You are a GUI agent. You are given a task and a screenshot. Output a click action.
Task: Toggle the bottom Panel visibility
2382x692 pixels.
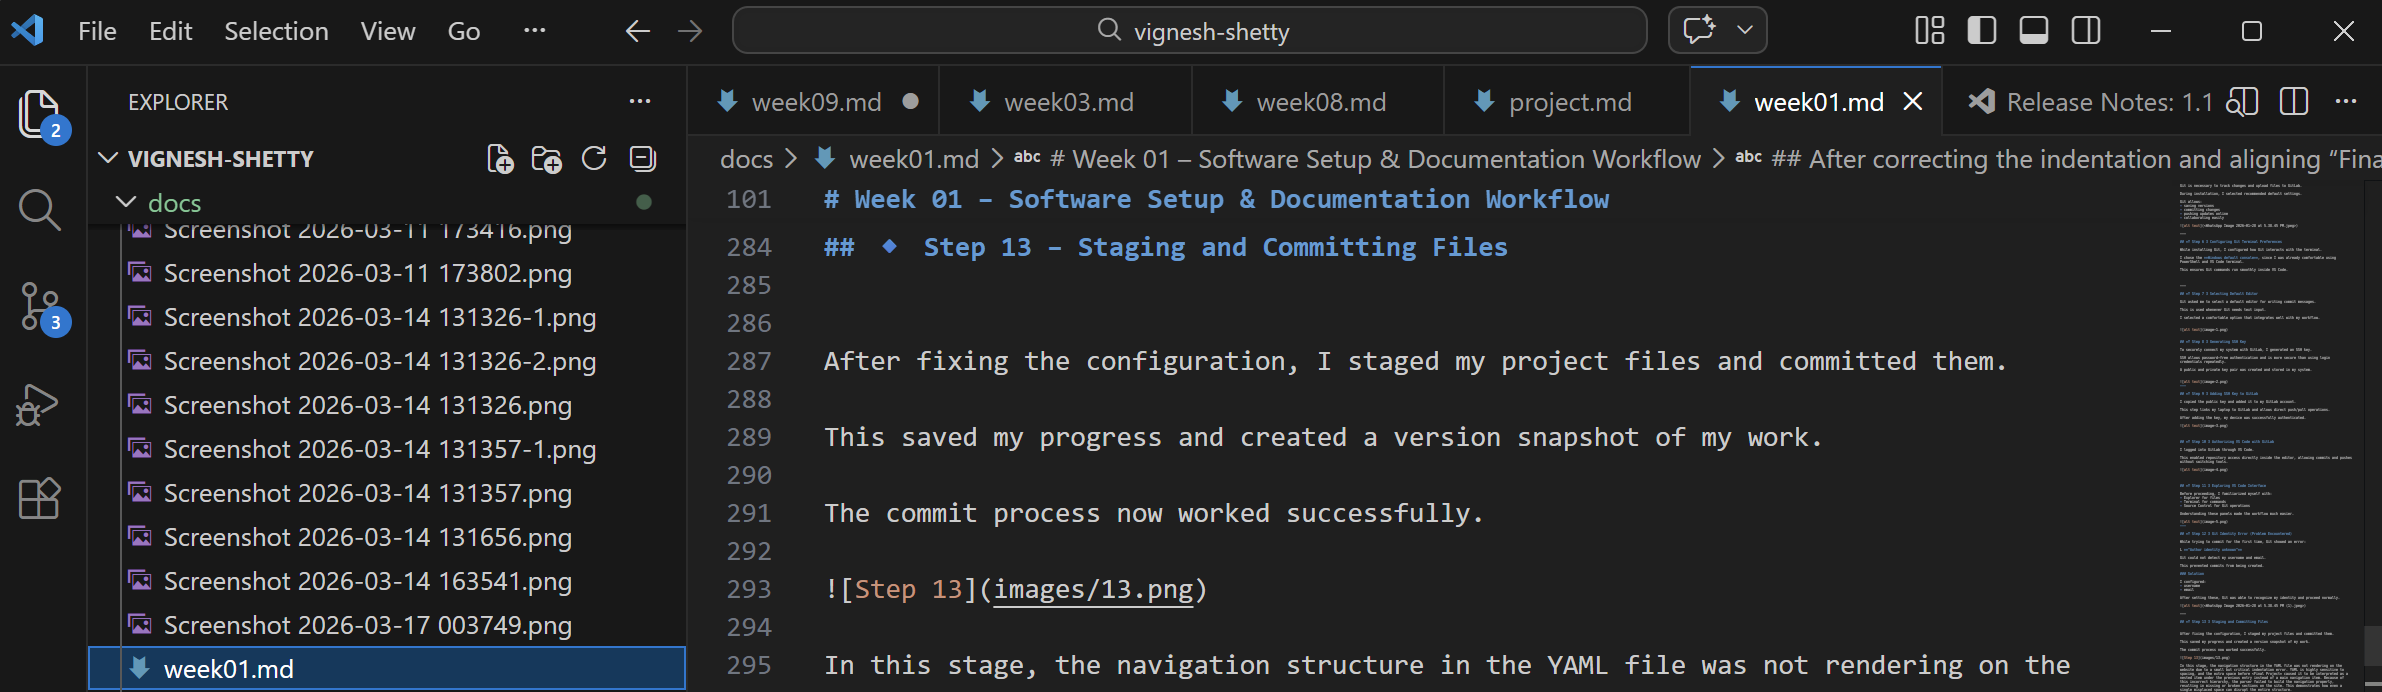pos(2033,31)
